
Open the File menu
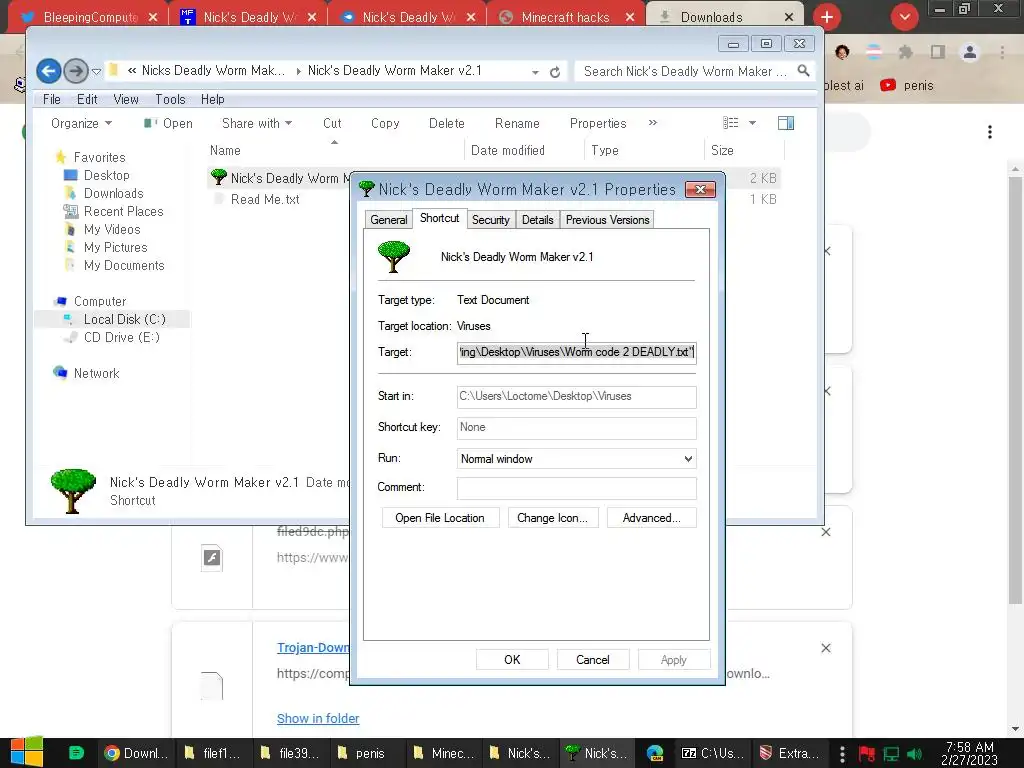(52, 99)
